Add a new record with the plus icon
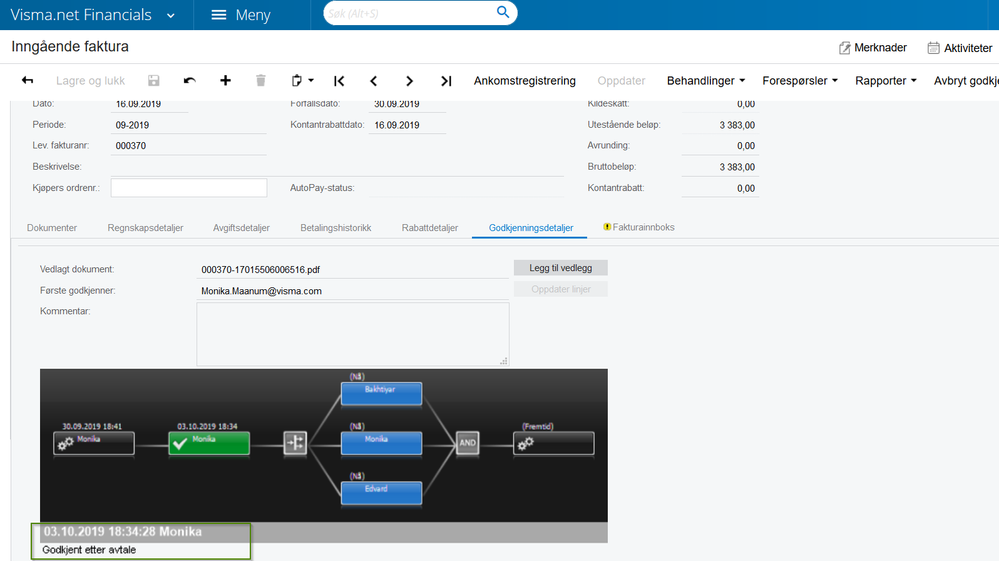The width and height of the screenshot is (999, 561). pos(226,80)
